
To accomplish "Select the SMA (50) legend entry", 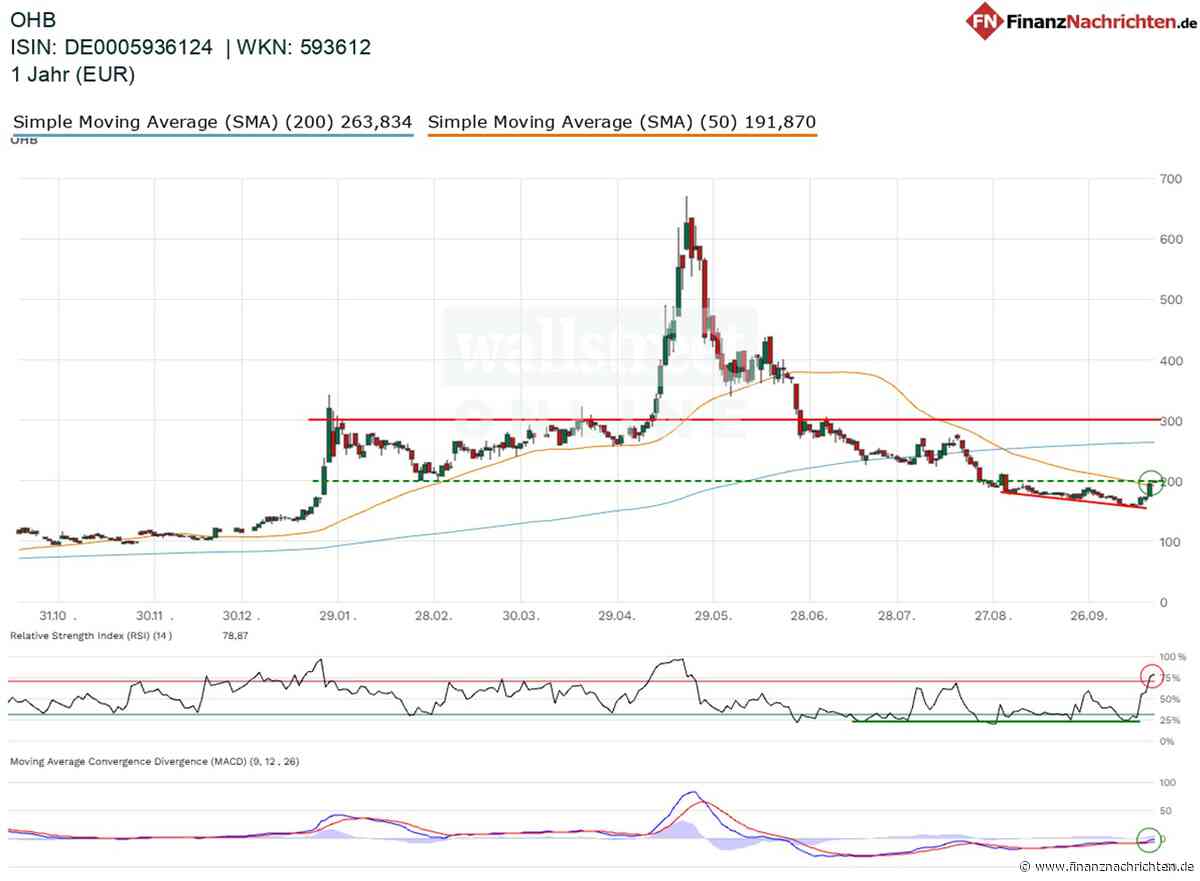I will click(622, 123).
